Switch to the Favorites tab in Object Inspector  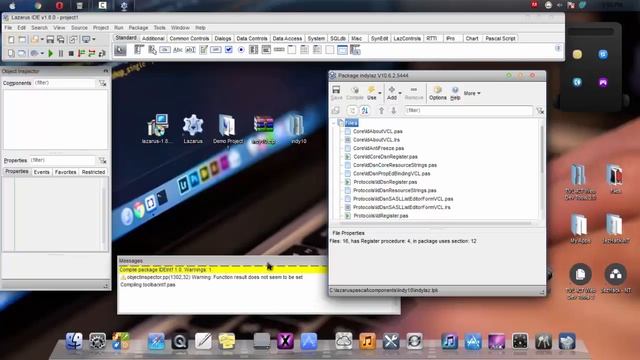pyautogui.click(x=65, y=172)
